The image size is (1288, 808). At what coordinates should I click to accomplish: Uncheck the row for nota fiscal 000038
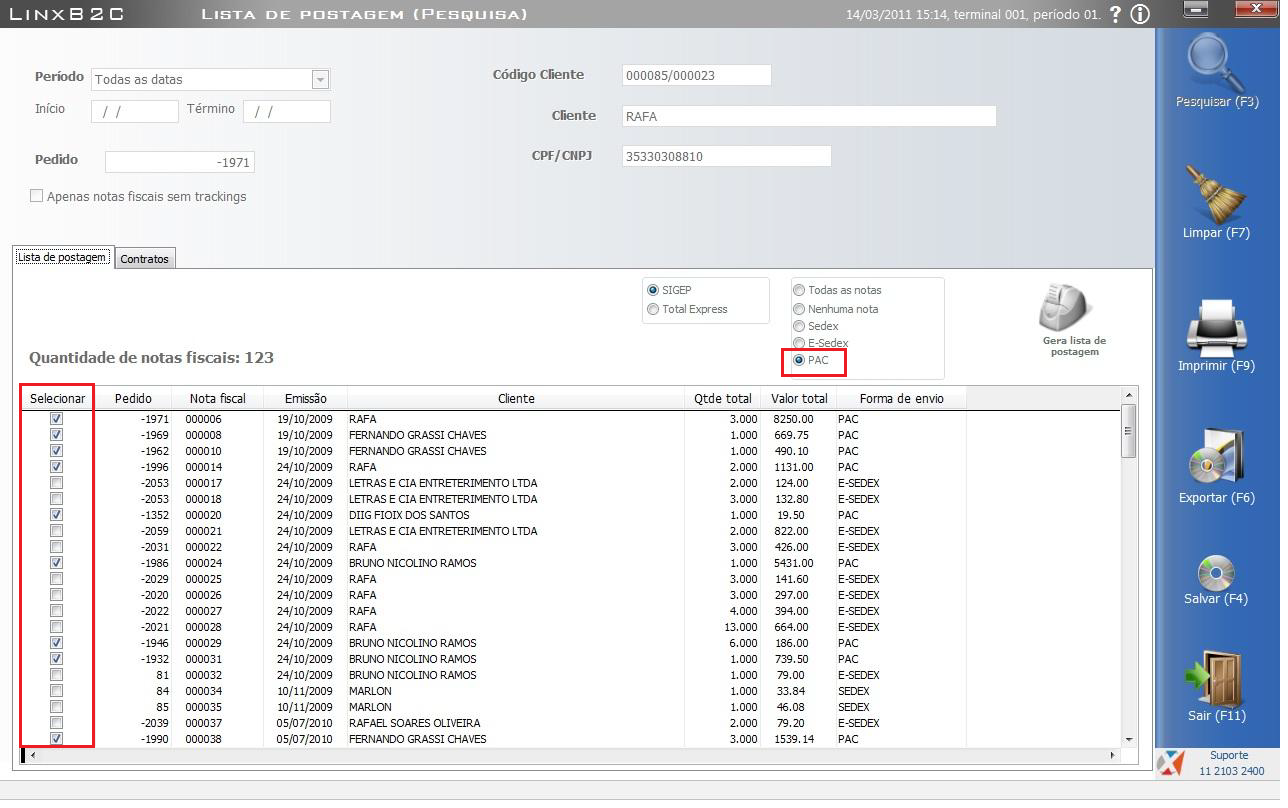click(57, 739)
